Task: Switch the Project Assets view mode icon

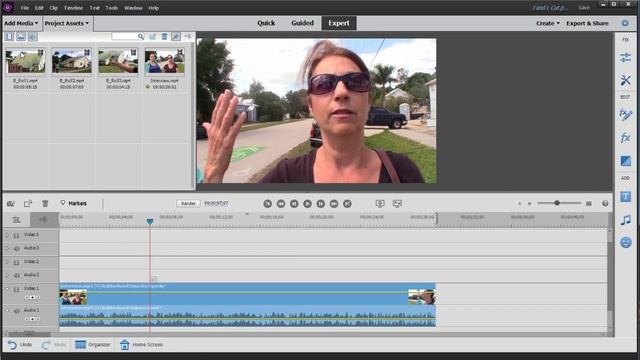Action: [x=176, y=37]
